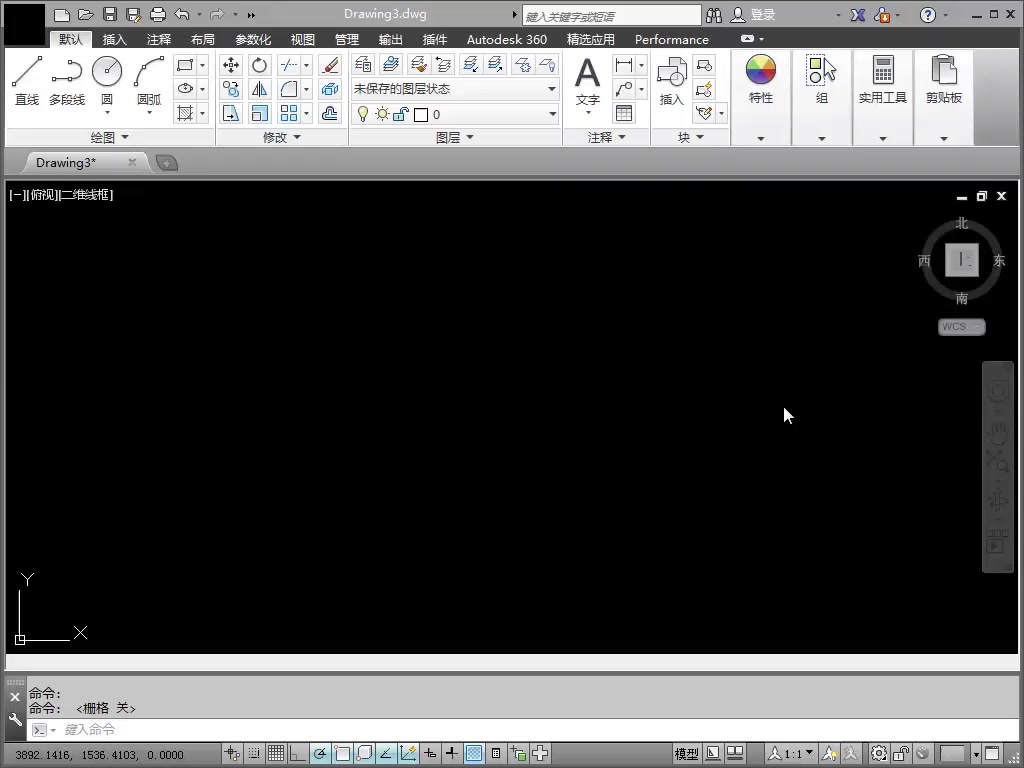Screen dimensions: 1024x768
Task: Select the Hatch tool
Action: pos(185,113)
